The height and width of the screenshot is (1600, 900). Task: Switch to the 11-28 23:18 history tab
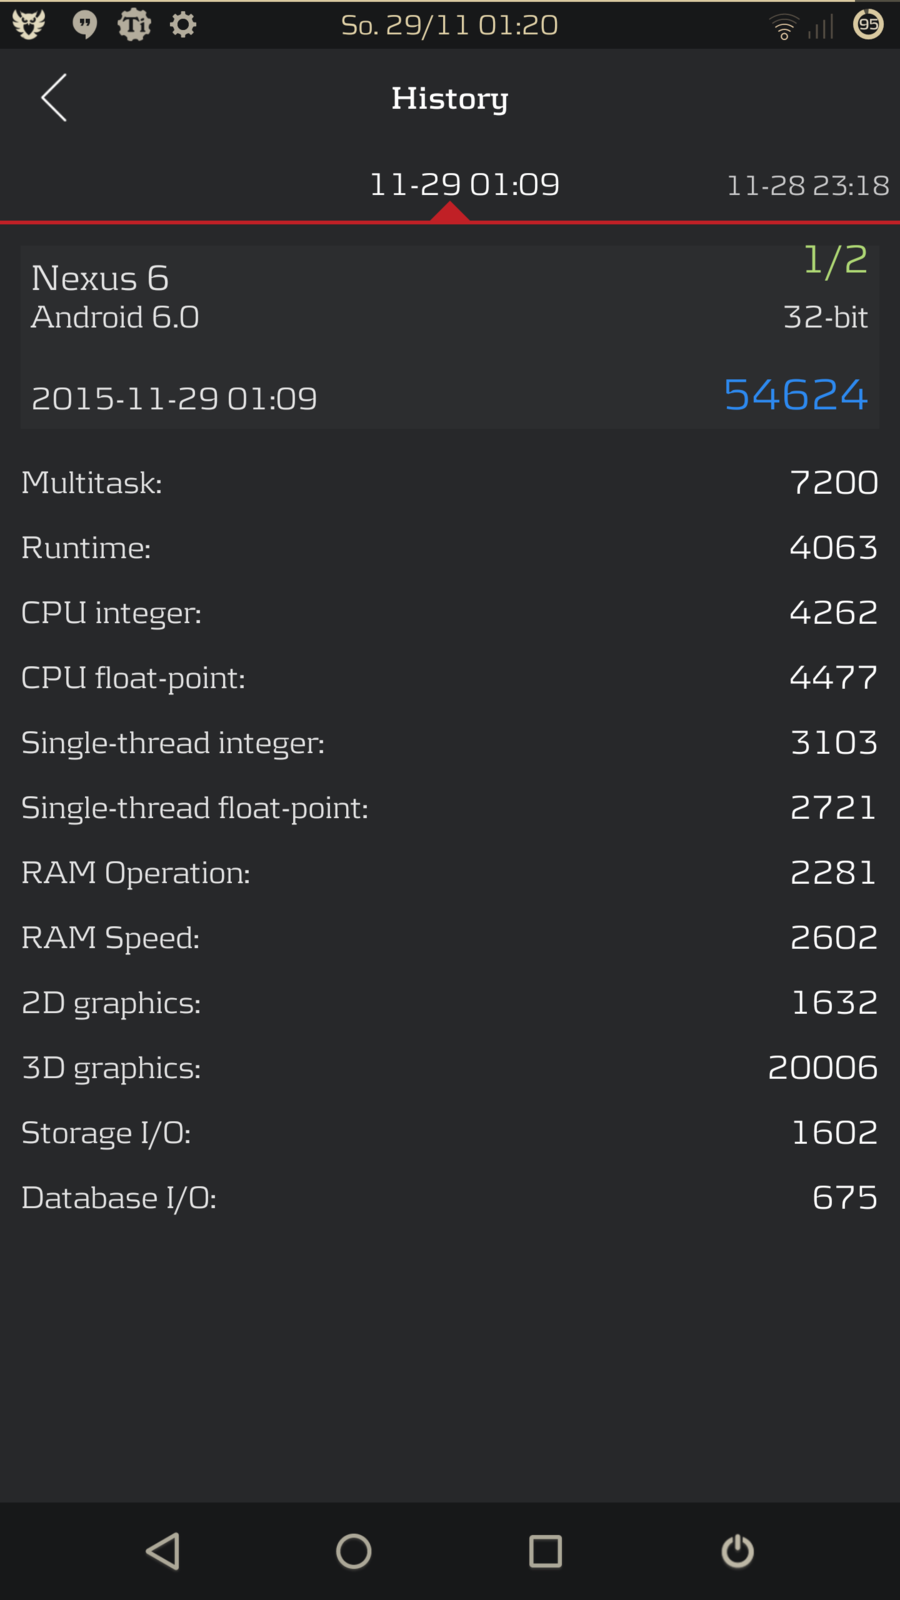point(807,186)
